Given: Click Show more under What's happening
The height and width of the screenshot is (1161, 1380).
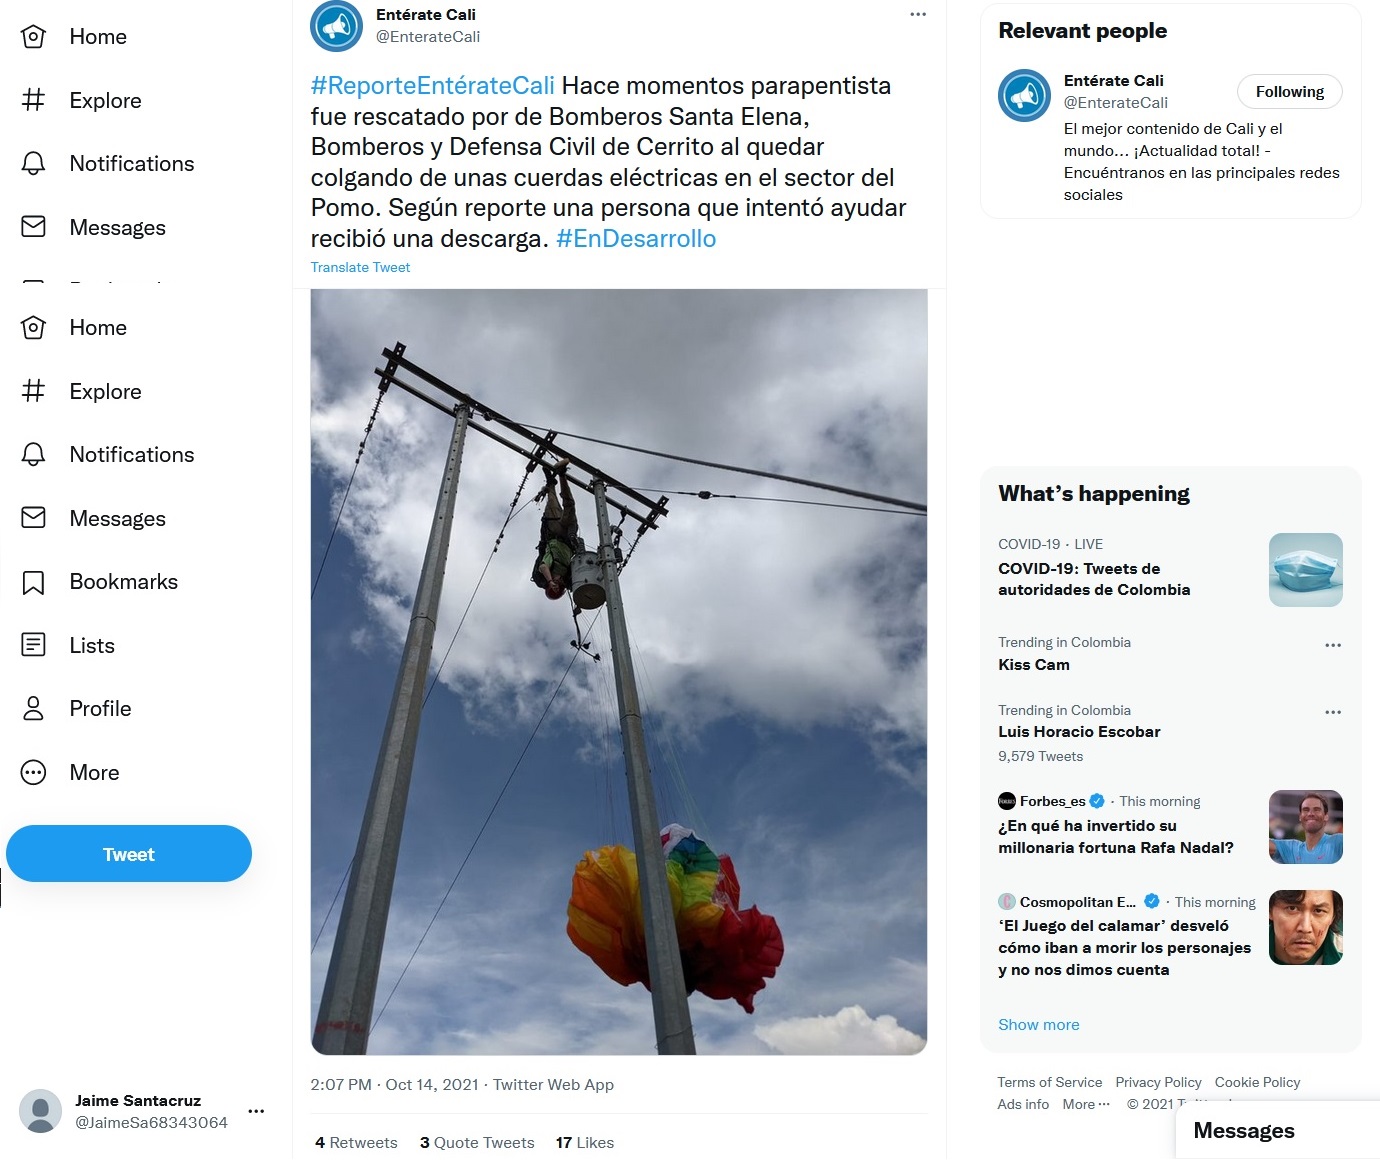Looking at the screenshot, I should 1039,1024.
